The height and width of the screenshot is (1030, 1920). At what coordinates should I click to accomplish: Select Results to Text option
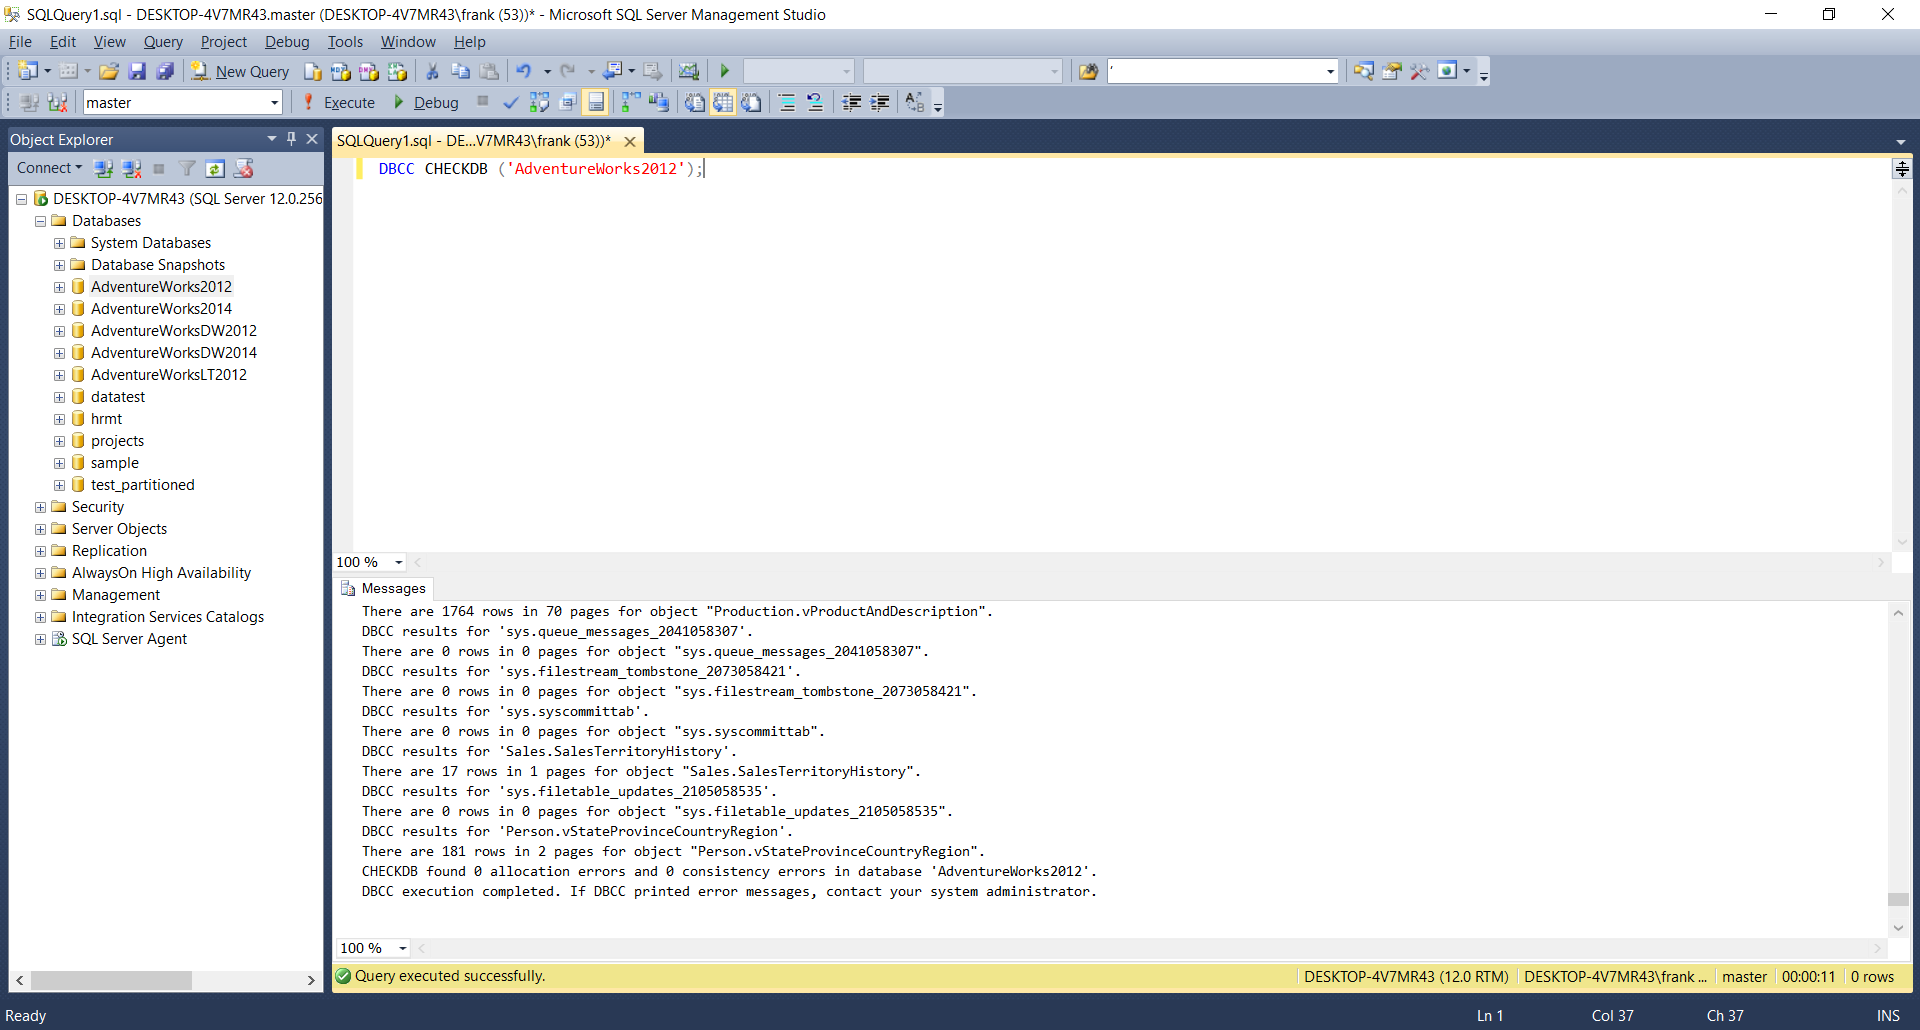(x=694, y=102)
